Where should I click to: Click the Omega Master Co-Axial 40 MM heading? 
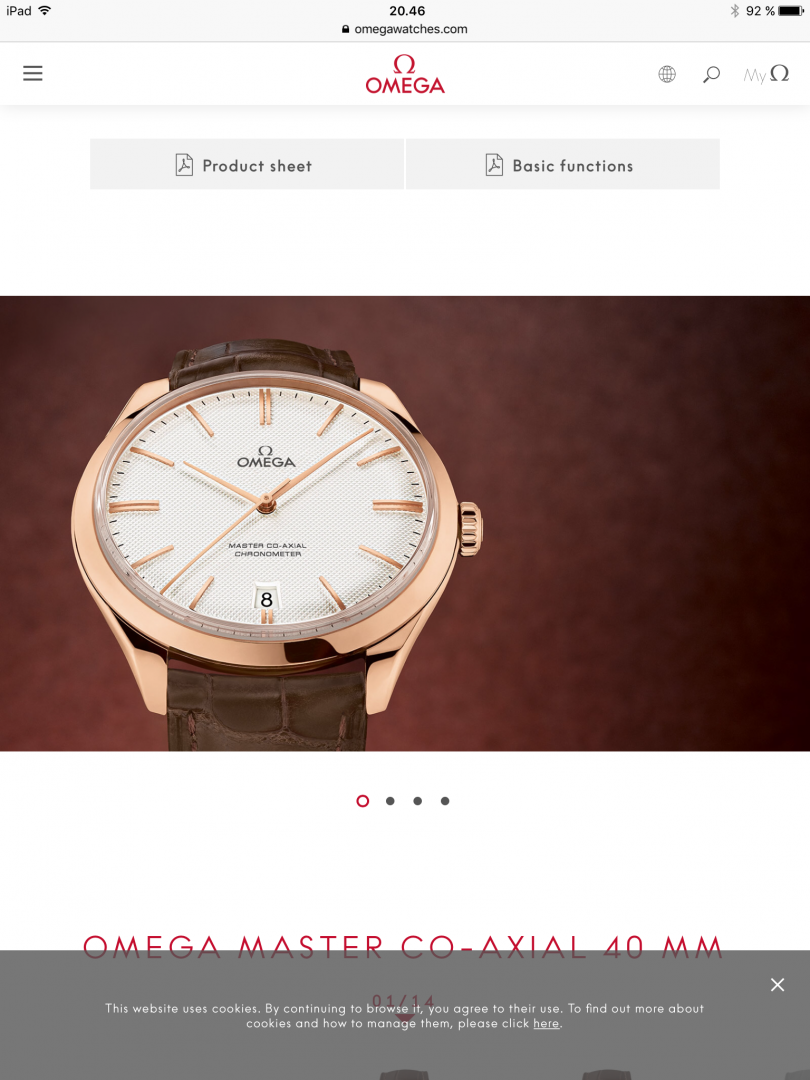tap(403, 947)
